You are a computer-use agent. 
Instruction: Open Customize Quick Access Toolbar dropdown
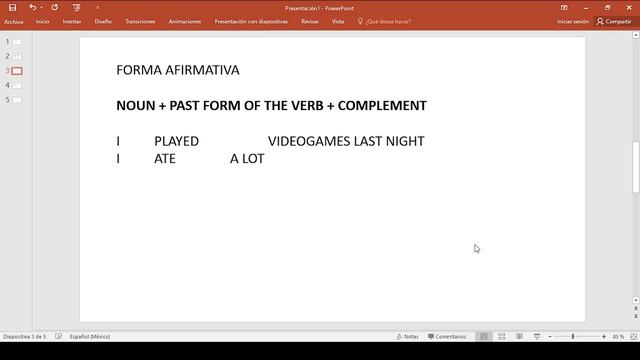[x=98, y=8]
